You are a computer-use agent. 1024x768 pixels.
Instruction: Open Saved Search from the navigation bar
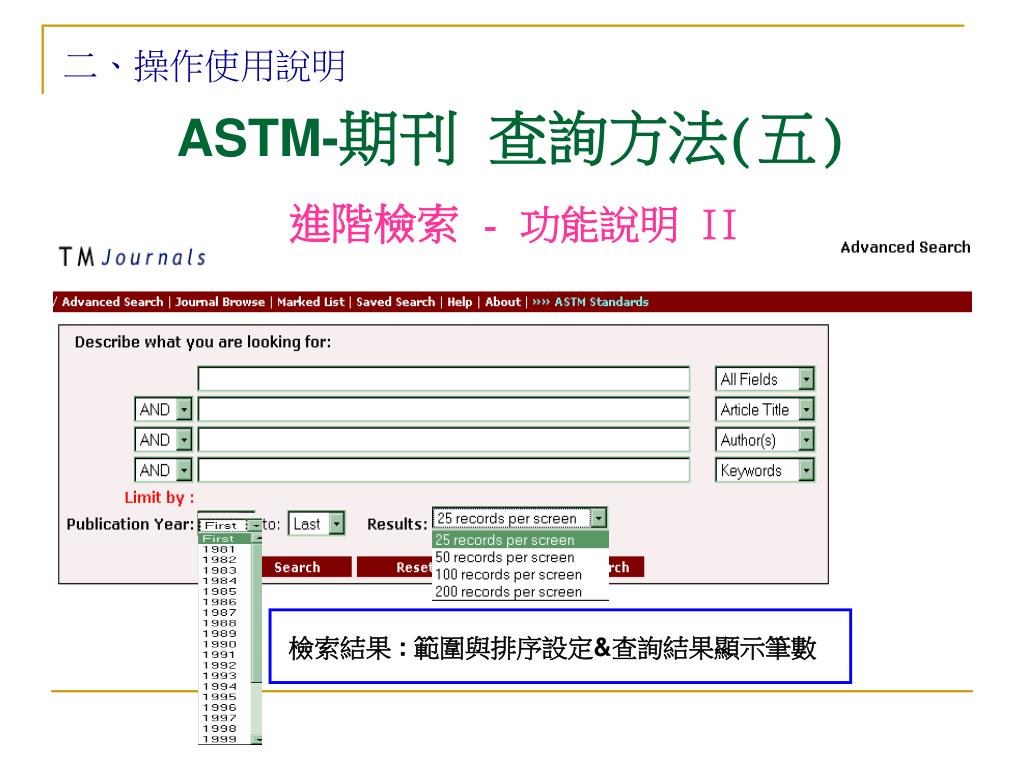pos(395,302)
